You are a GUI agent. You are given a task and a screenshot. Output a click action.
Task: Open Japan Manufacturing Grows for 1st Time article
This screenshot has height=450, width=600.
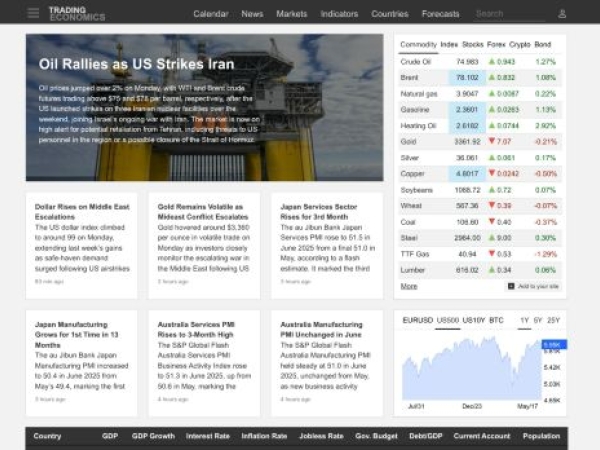point(77,335)
